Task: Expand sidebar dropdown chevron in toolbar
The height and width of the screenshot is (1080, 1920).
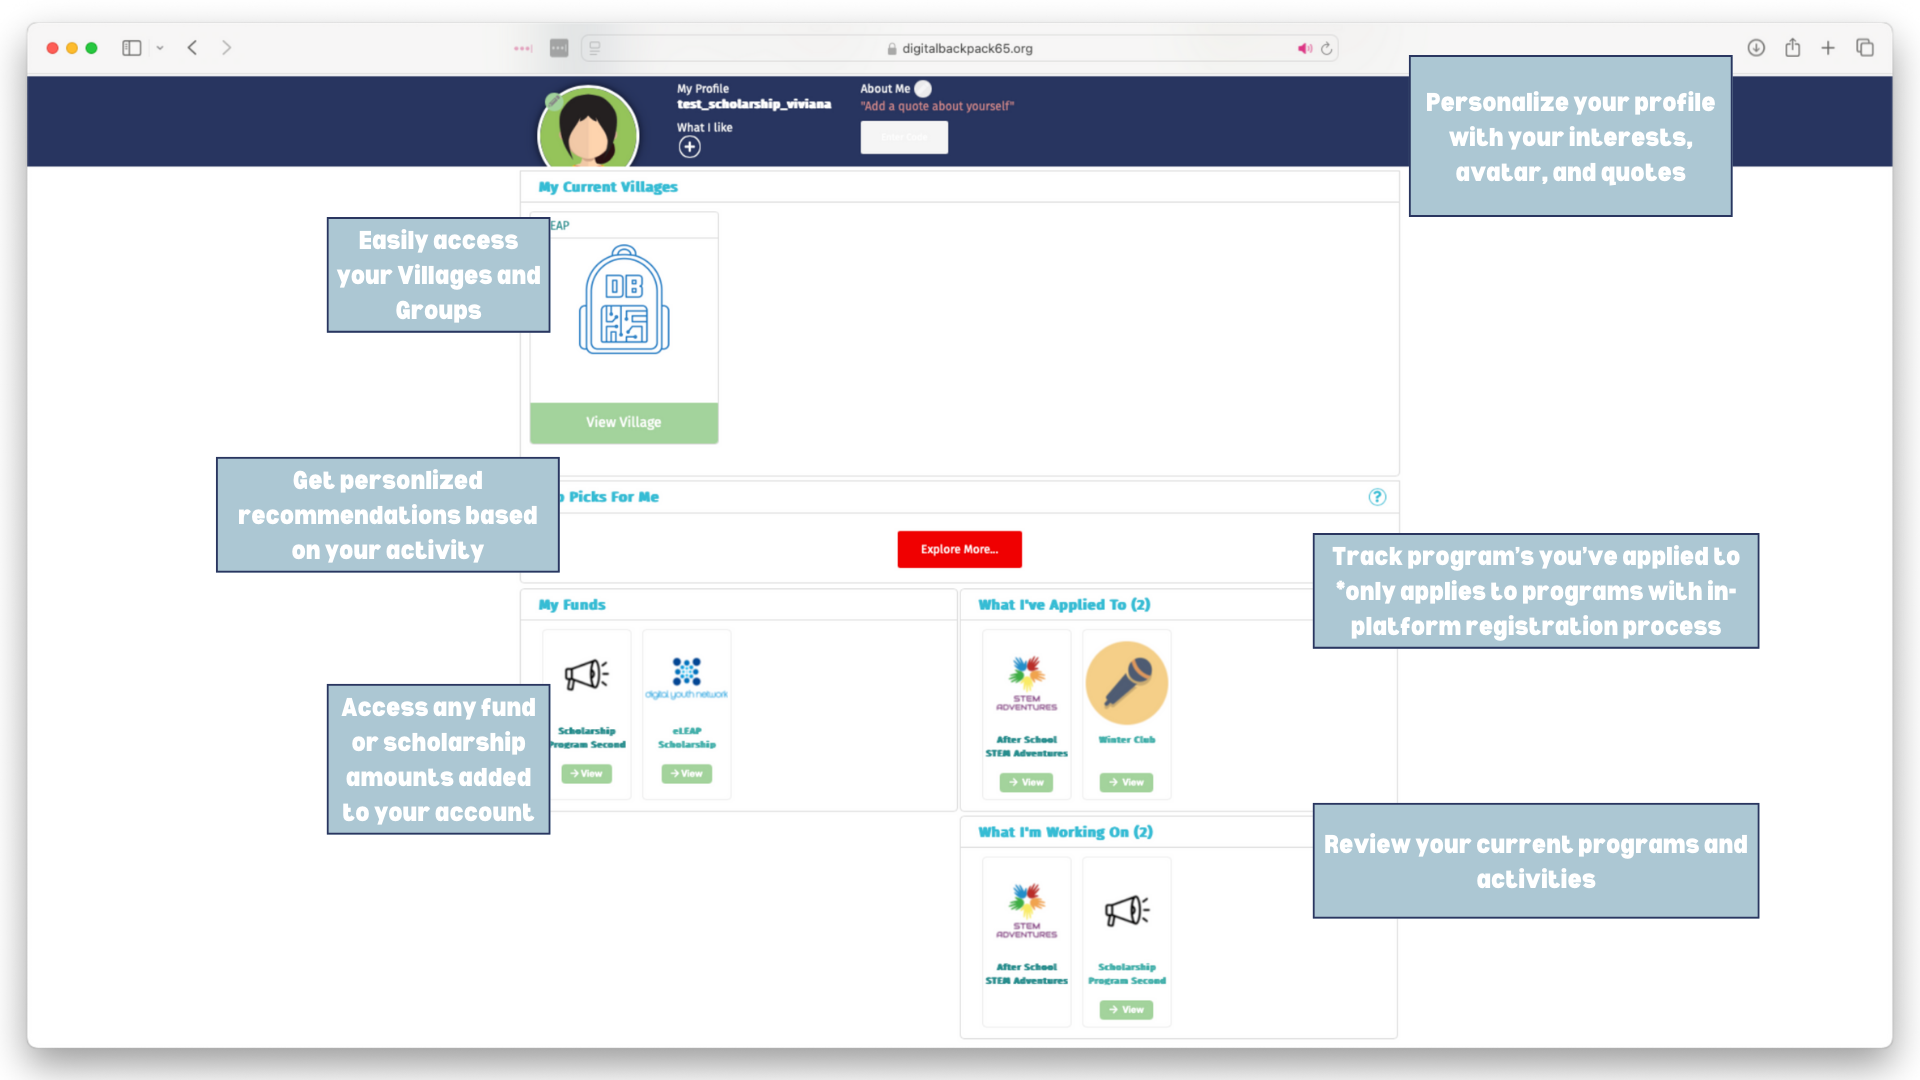Action: click(160, 48)
